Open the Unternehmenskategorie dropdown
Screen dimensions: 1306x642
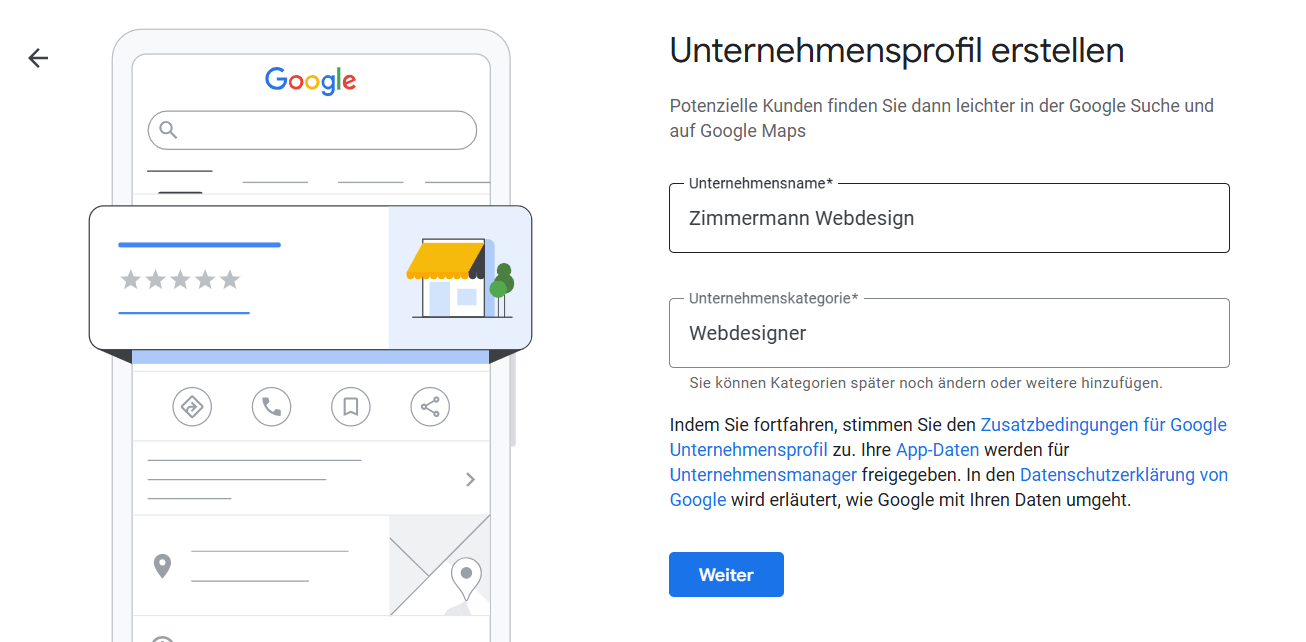point(949,332)
